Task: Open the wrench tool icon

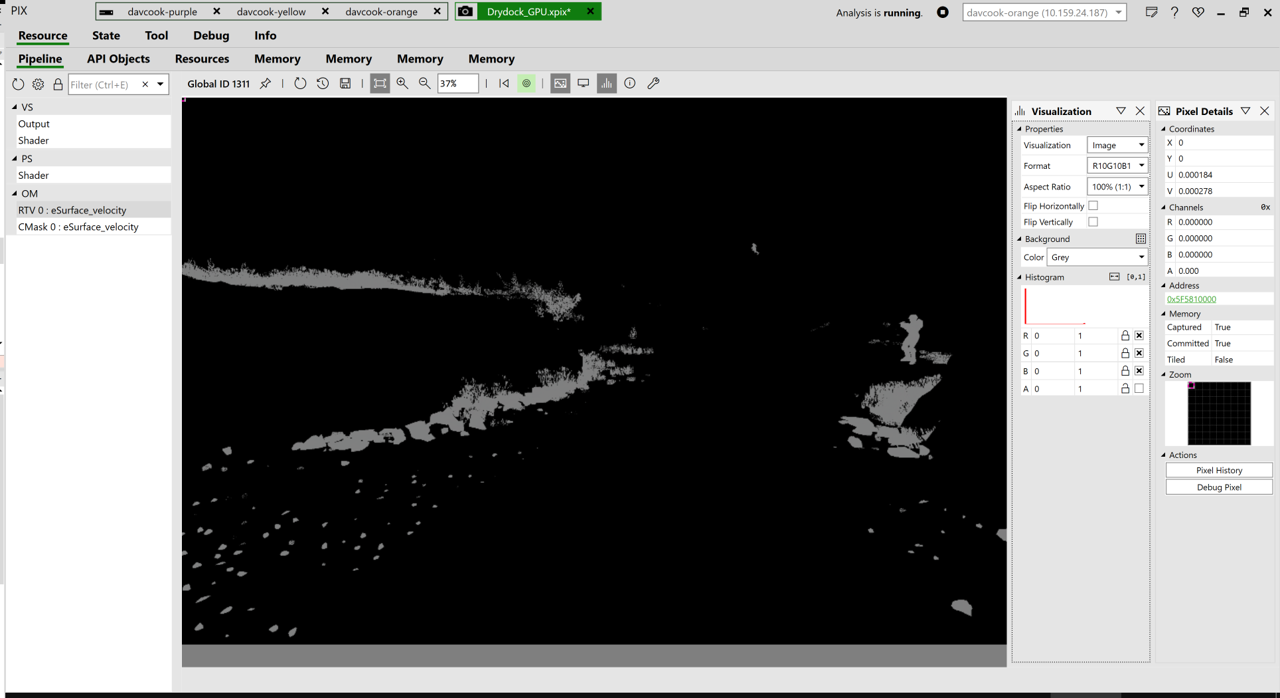Action: (x=653, y=84)
